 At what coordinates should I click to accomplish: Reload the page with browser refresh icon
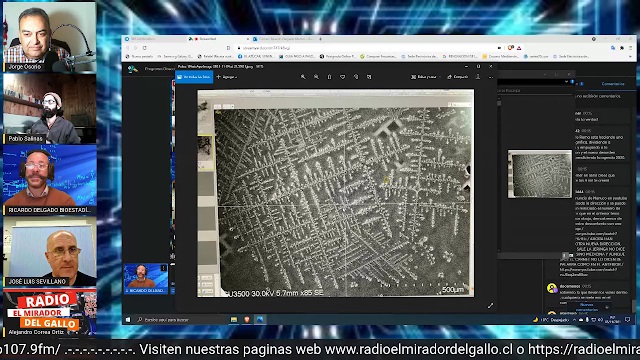click(144, 48)
